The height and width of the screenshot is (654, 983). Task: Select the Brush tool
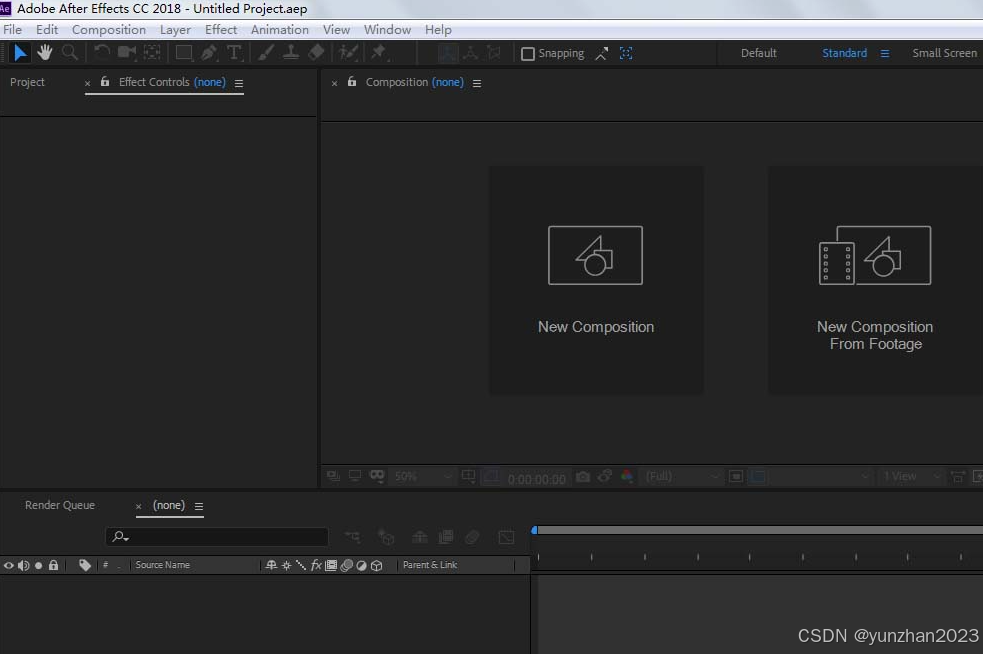[266, 53]
